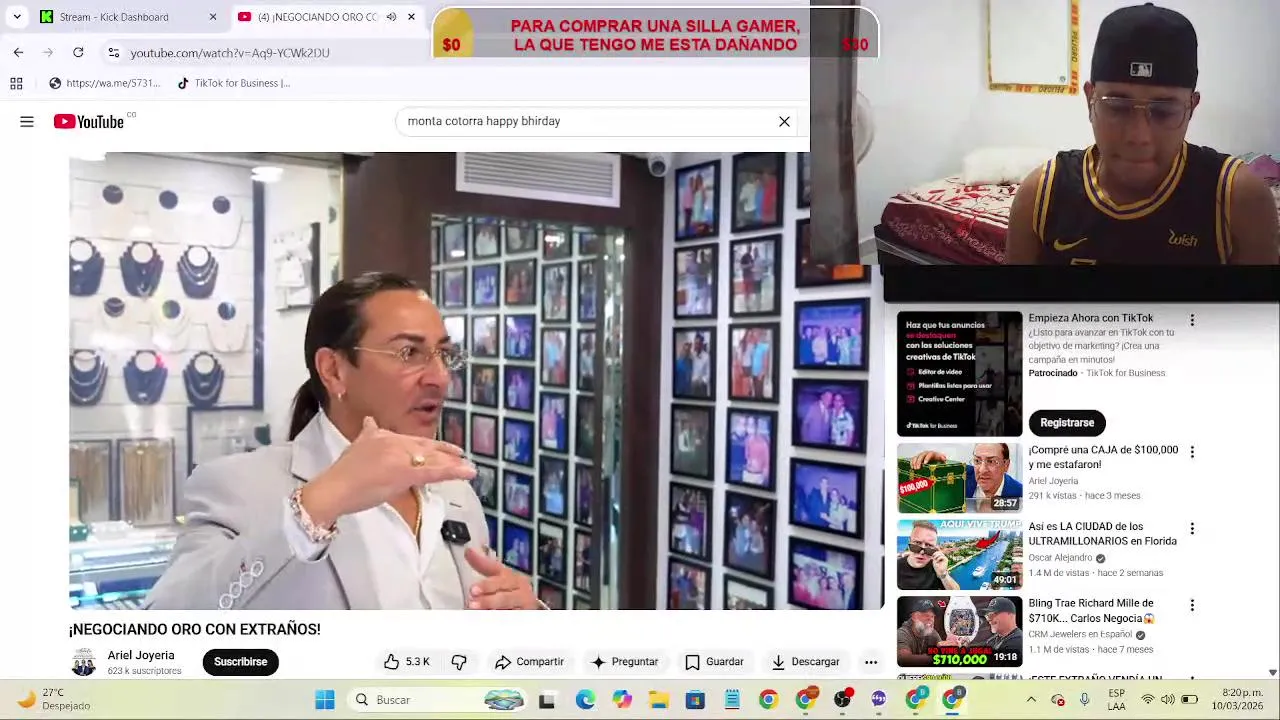
Task: Open the TikTok for Business ad thumbnail
Action: click(x=959, y=373)
